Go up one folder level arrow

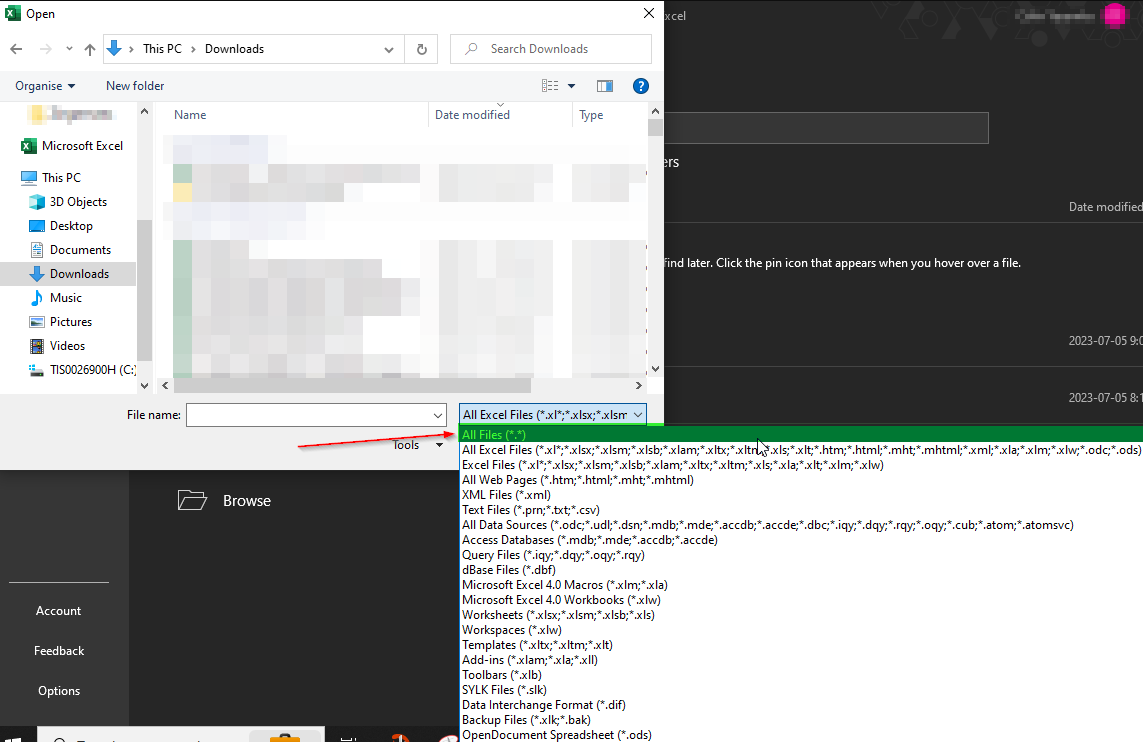90,49
